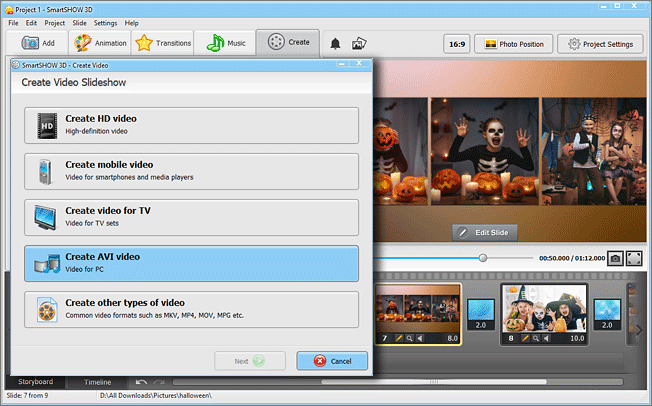Image resolution: width=652 pixels, height=406 pixels.
Task: Open the Slide menu
Action: 79,23
